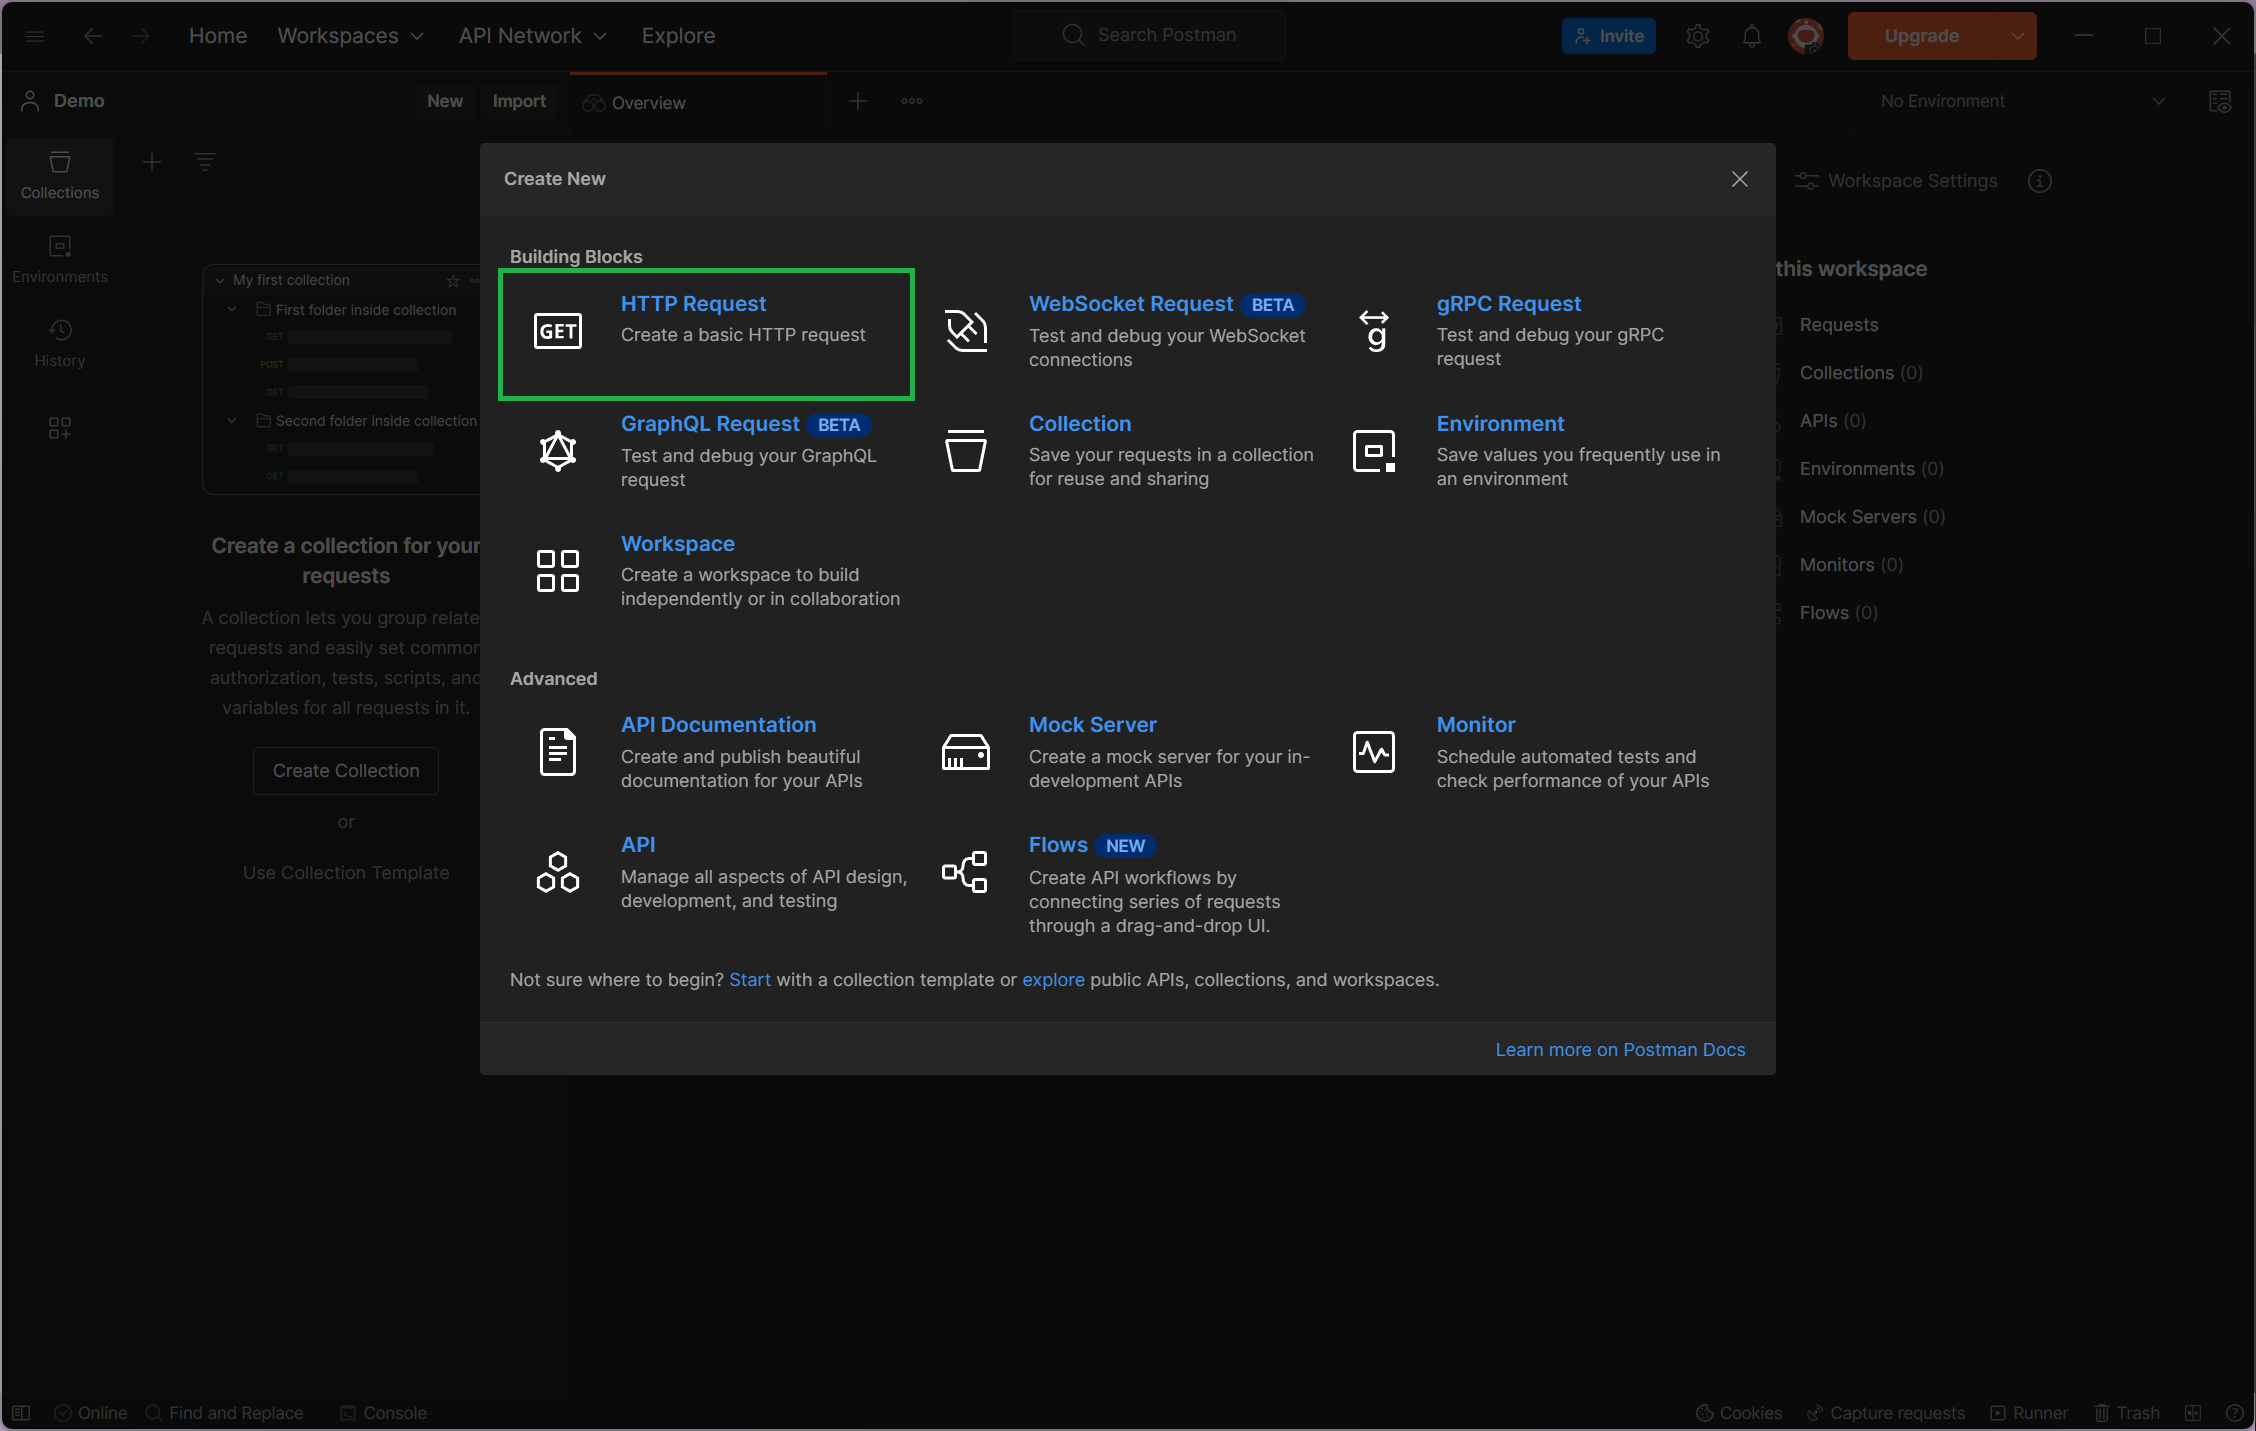Click the Online status indicator
This screenshot has width=2256, height=1431.
(x=91, y=1413)
